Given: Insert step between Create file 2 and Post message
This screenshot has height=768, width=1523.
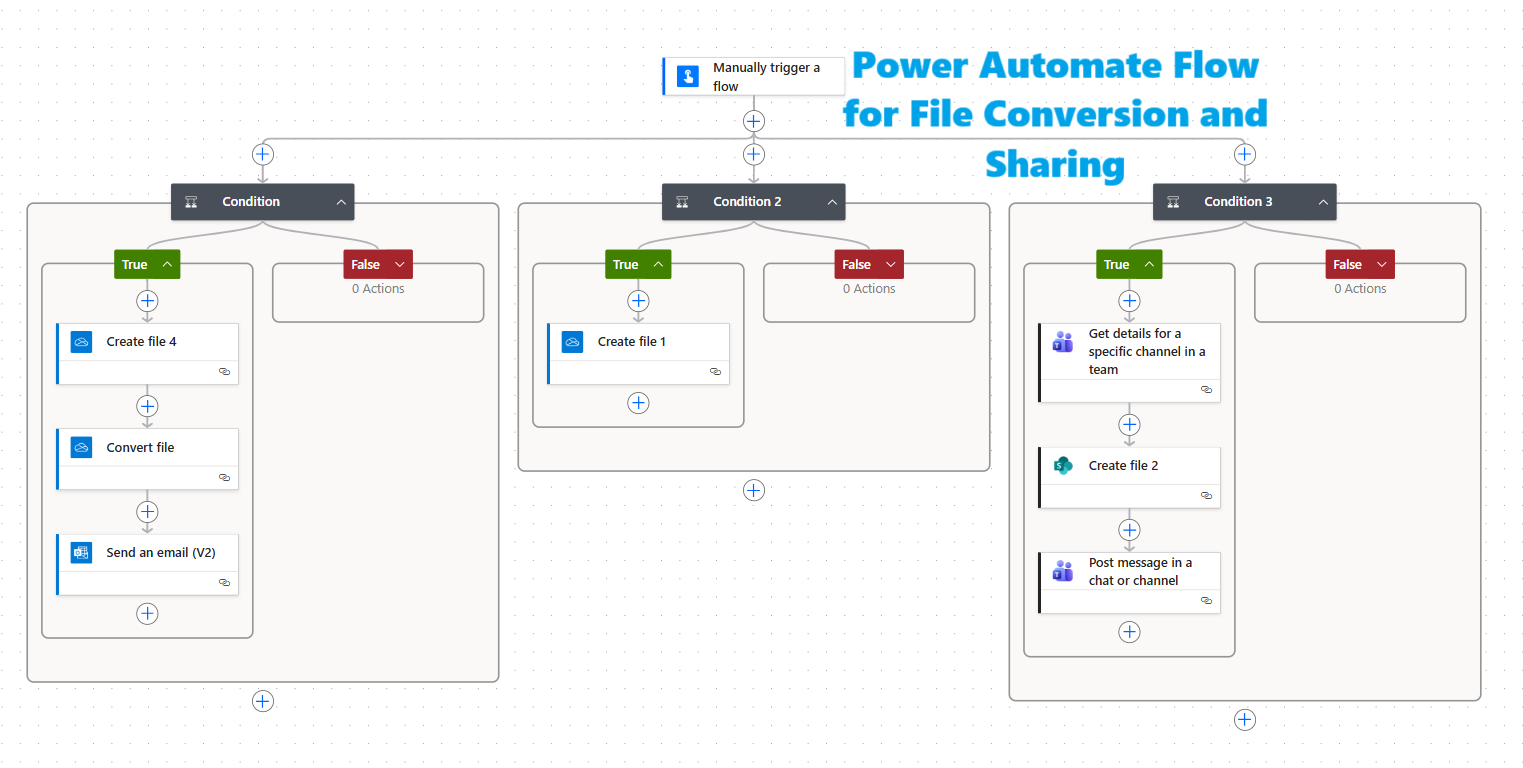Looking at the screenshot, I should click(1129, 530).
